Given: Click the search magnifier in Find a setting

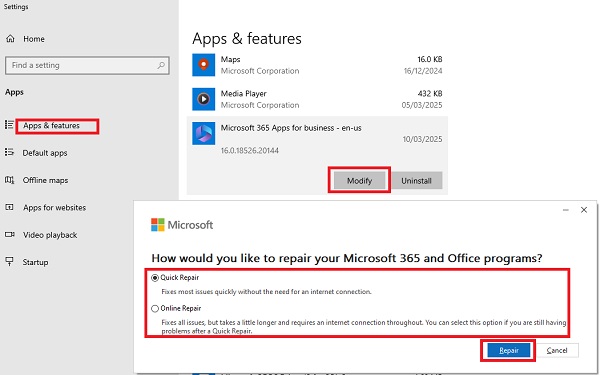Looking at the screenshot, I should [x=161, y=65].
